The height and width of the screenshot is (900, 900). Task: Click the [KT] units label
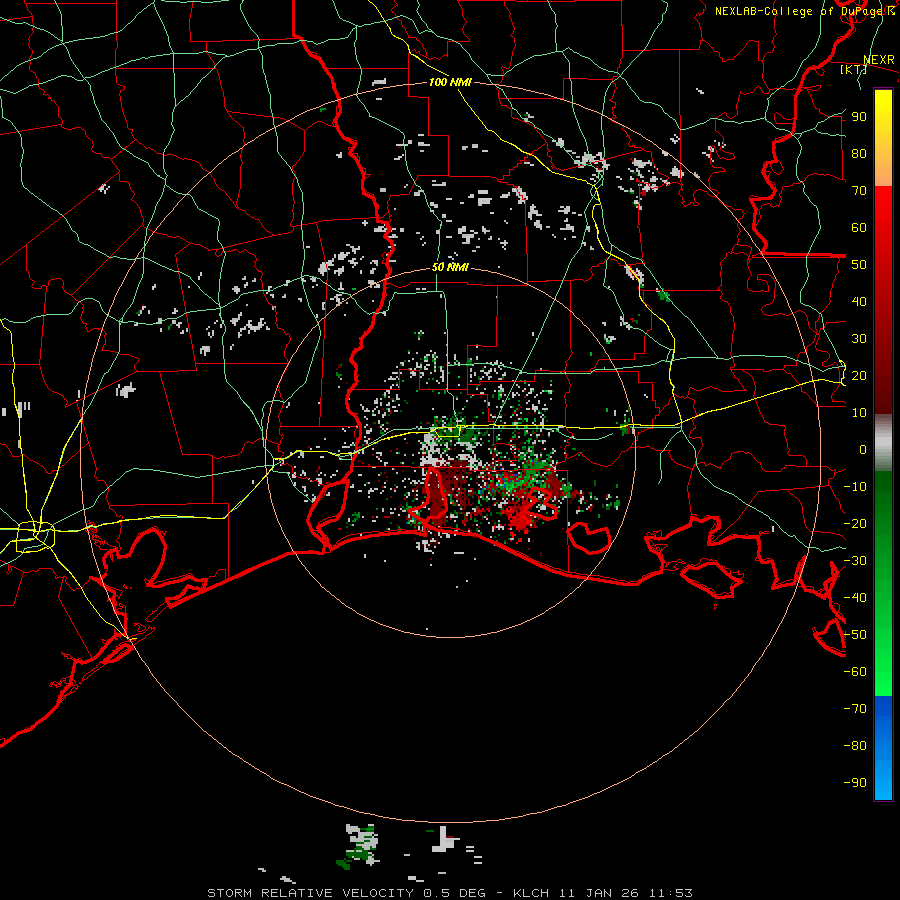tap(853, 69)
